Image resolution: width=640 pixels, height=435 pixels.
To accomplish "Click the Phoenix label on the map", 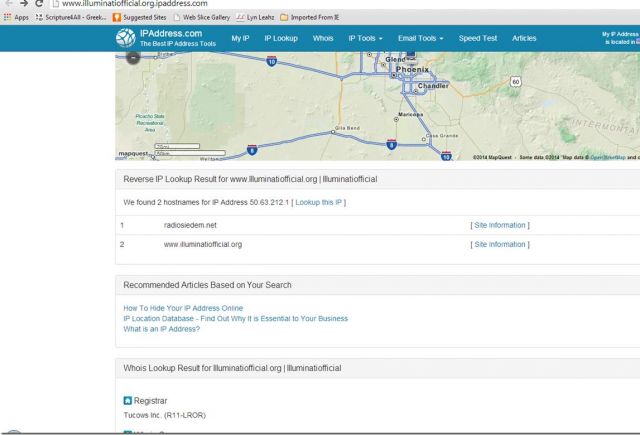I will [x=412, y=69].
